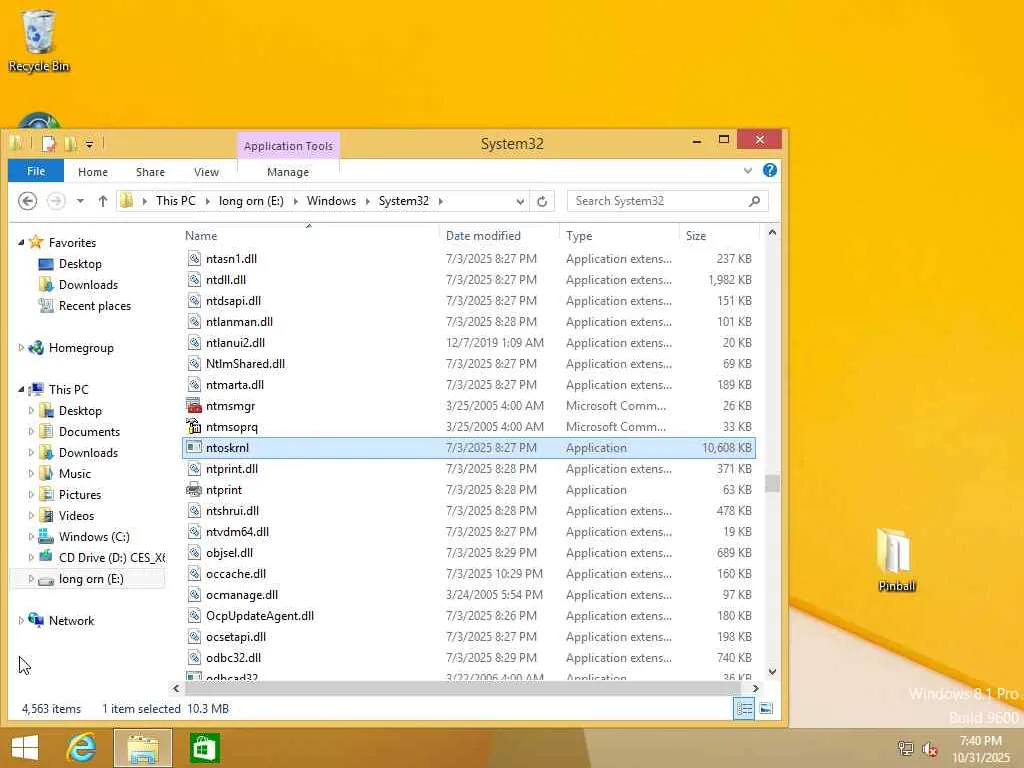Click This PC in the address breadcrumb

176,201
